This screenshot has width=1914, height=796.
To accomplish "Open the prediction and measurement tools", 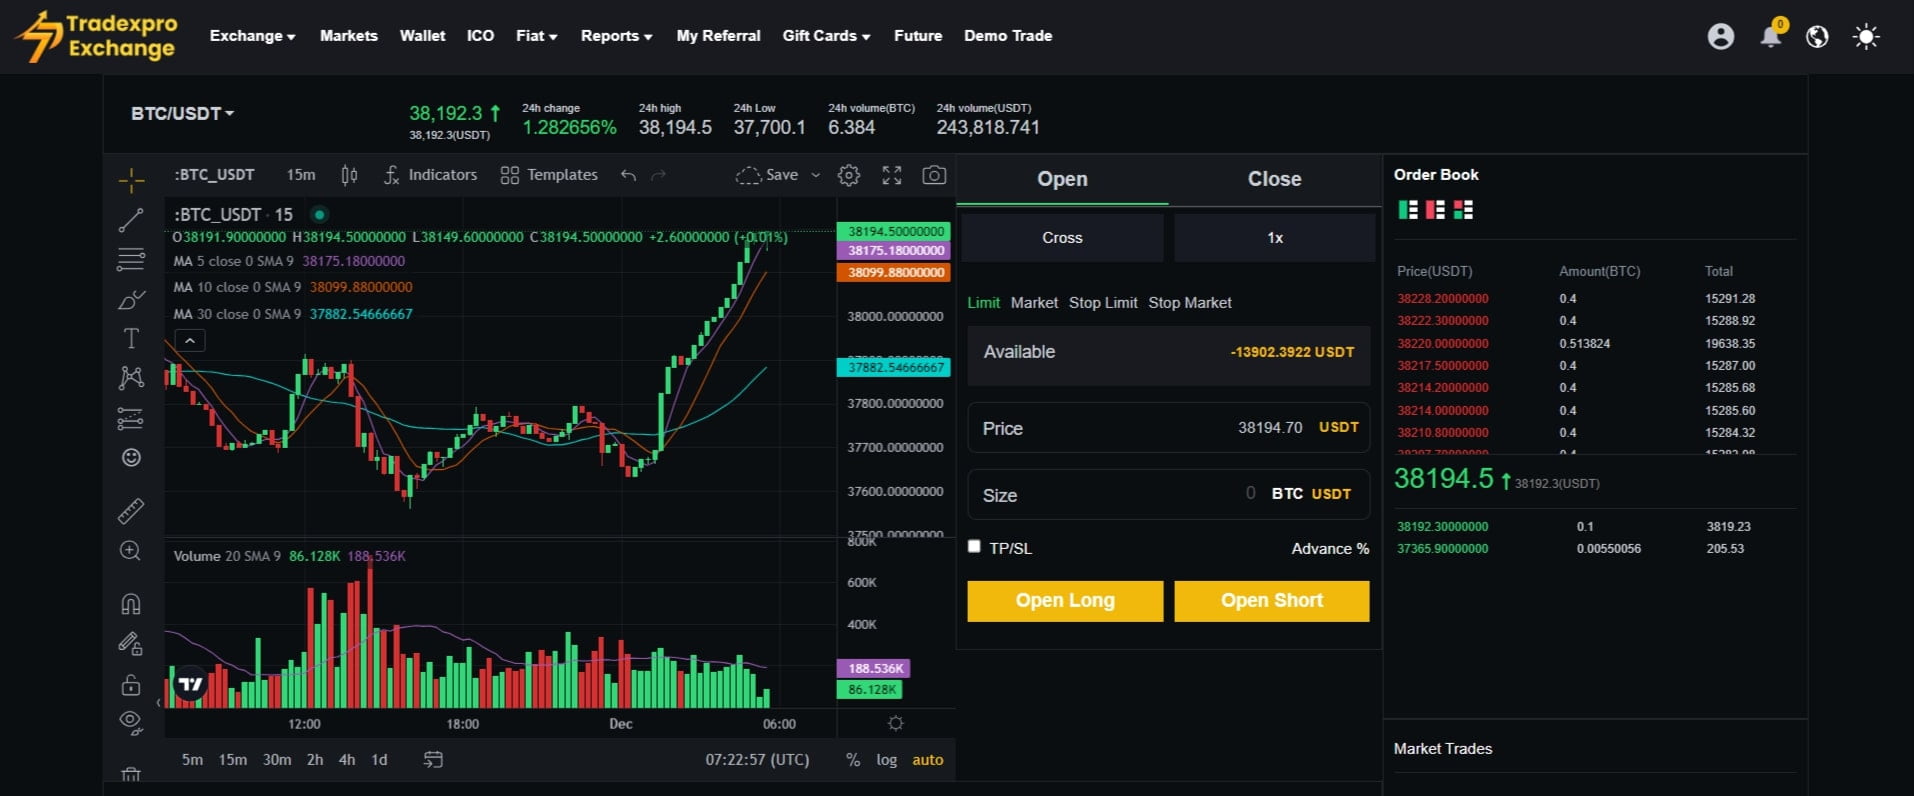I will click(131, 418).
